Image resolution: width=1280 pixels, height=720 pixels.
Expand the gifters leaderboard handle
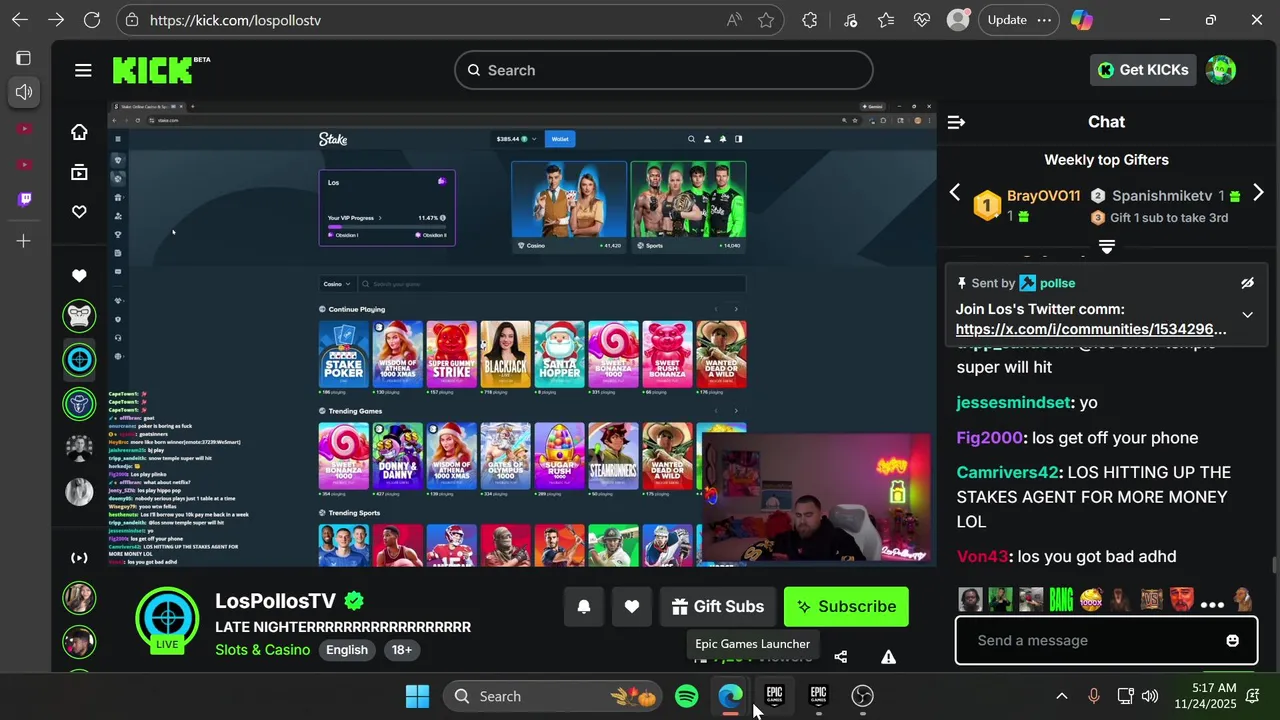pos(1107,246)
